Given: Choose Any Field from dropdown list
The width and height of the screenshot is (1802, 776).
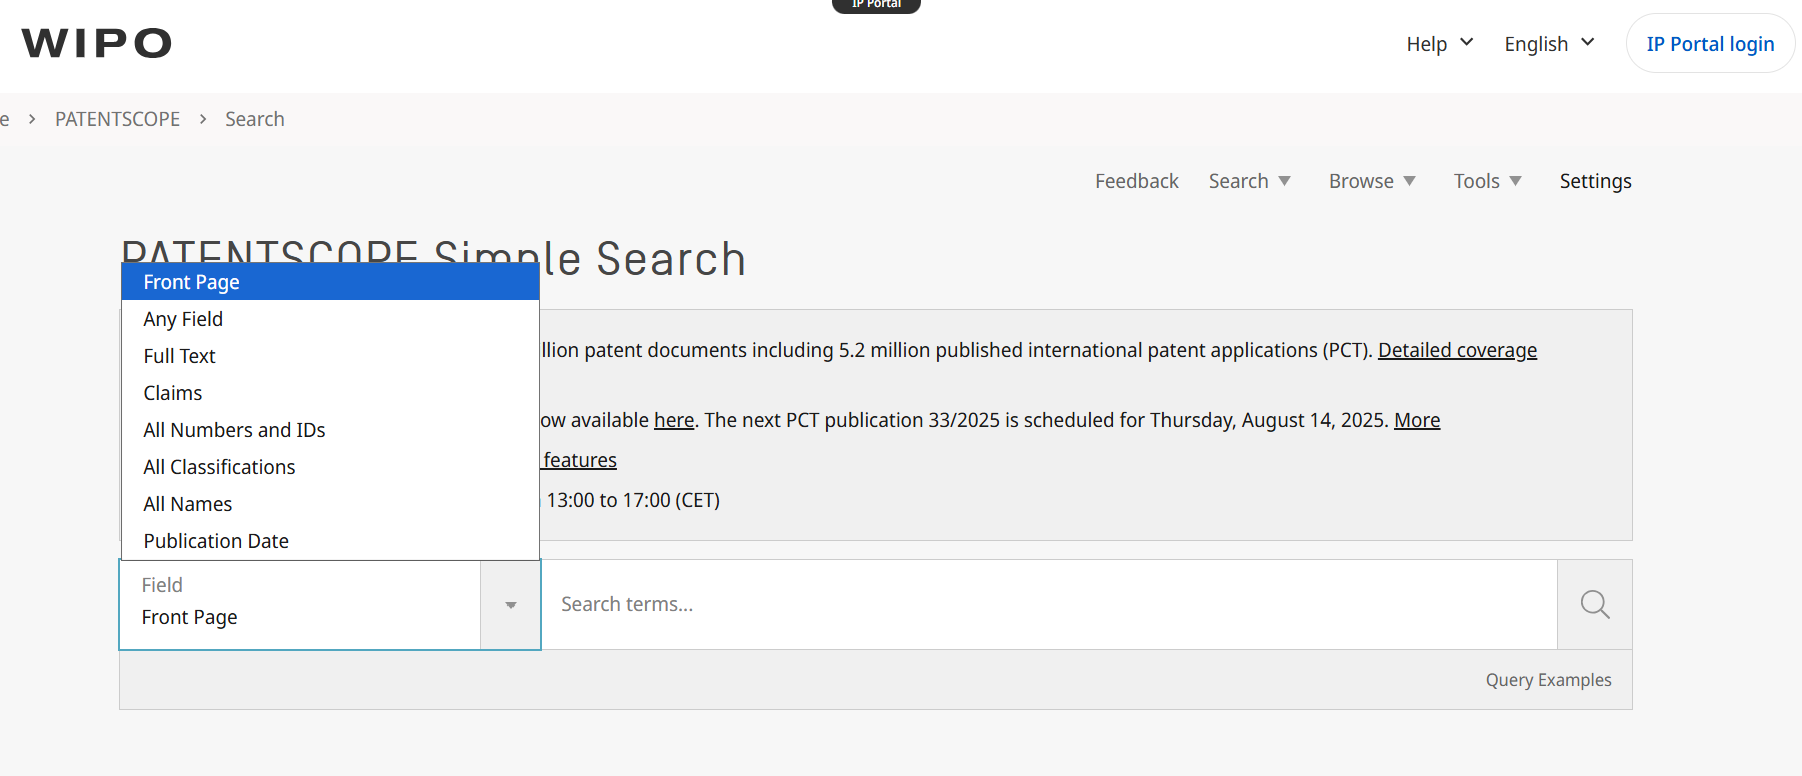Looking at the screenshot, I should 330,319.
